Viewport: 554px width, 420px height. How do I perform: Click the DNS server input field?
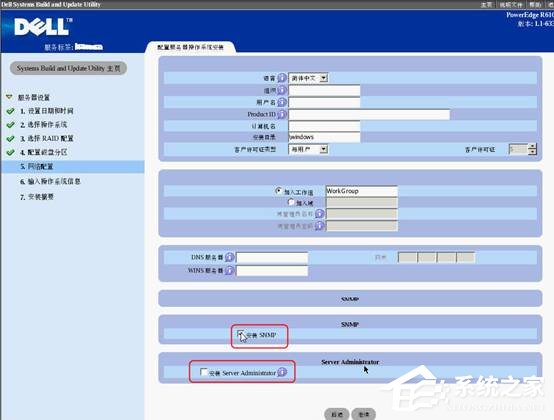coord(272,258)
